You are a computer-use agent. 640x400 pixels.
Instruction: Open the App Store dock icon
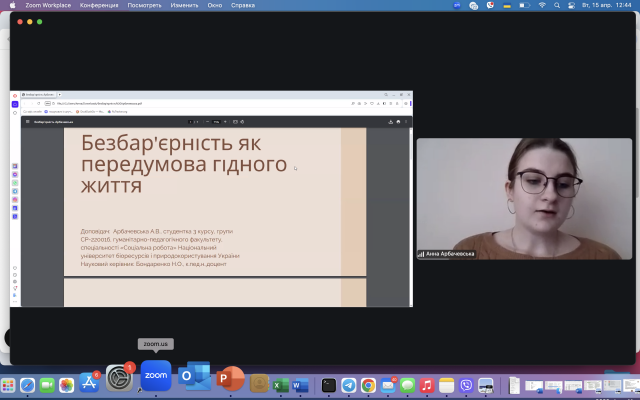point(88,384)
